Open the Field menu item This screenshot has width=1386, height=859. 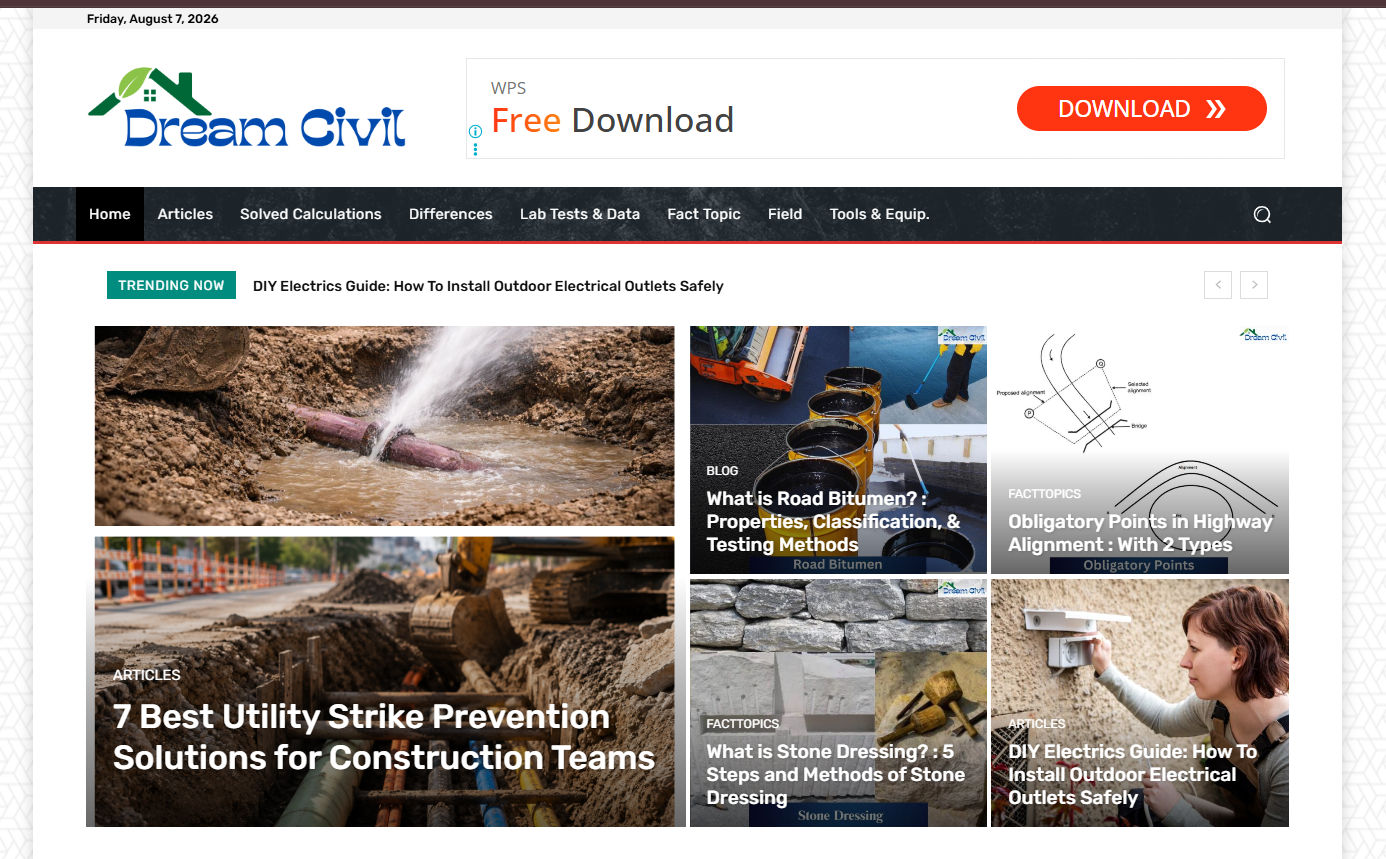tap(785, 214)
